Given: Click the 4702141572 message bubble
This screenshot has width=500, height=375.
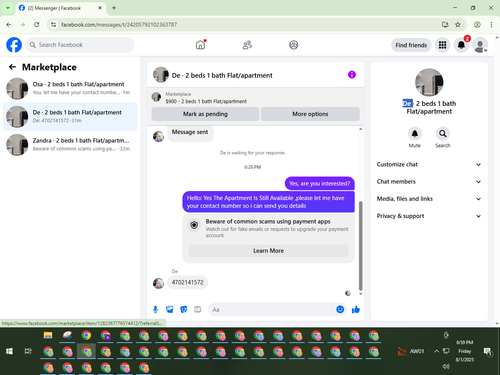Looking at the screenshot, I should coord(187,282).
